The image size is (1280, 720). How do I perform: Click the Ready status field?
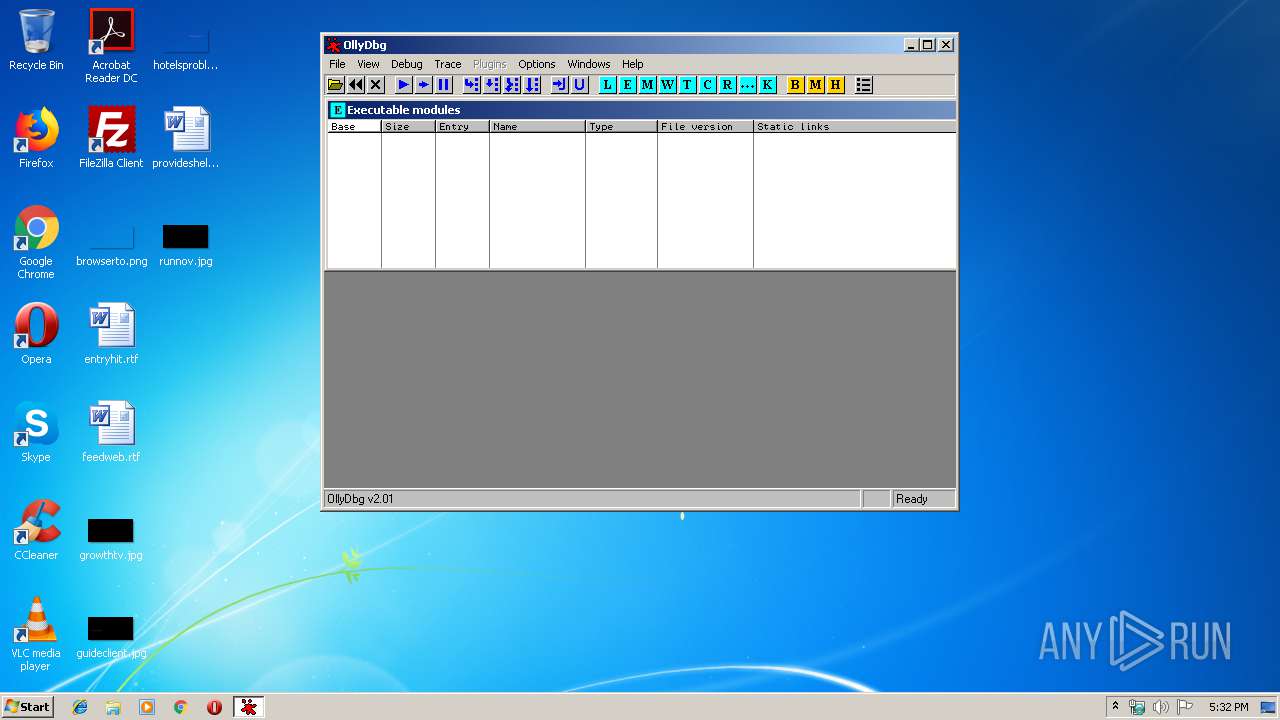tap(923, 499)
